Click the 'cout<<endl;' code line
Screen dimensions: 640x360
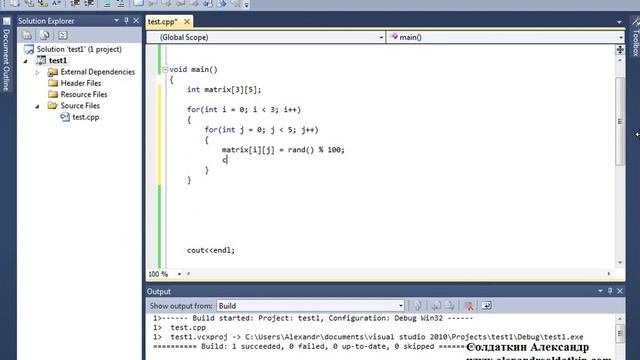[211, 250]
